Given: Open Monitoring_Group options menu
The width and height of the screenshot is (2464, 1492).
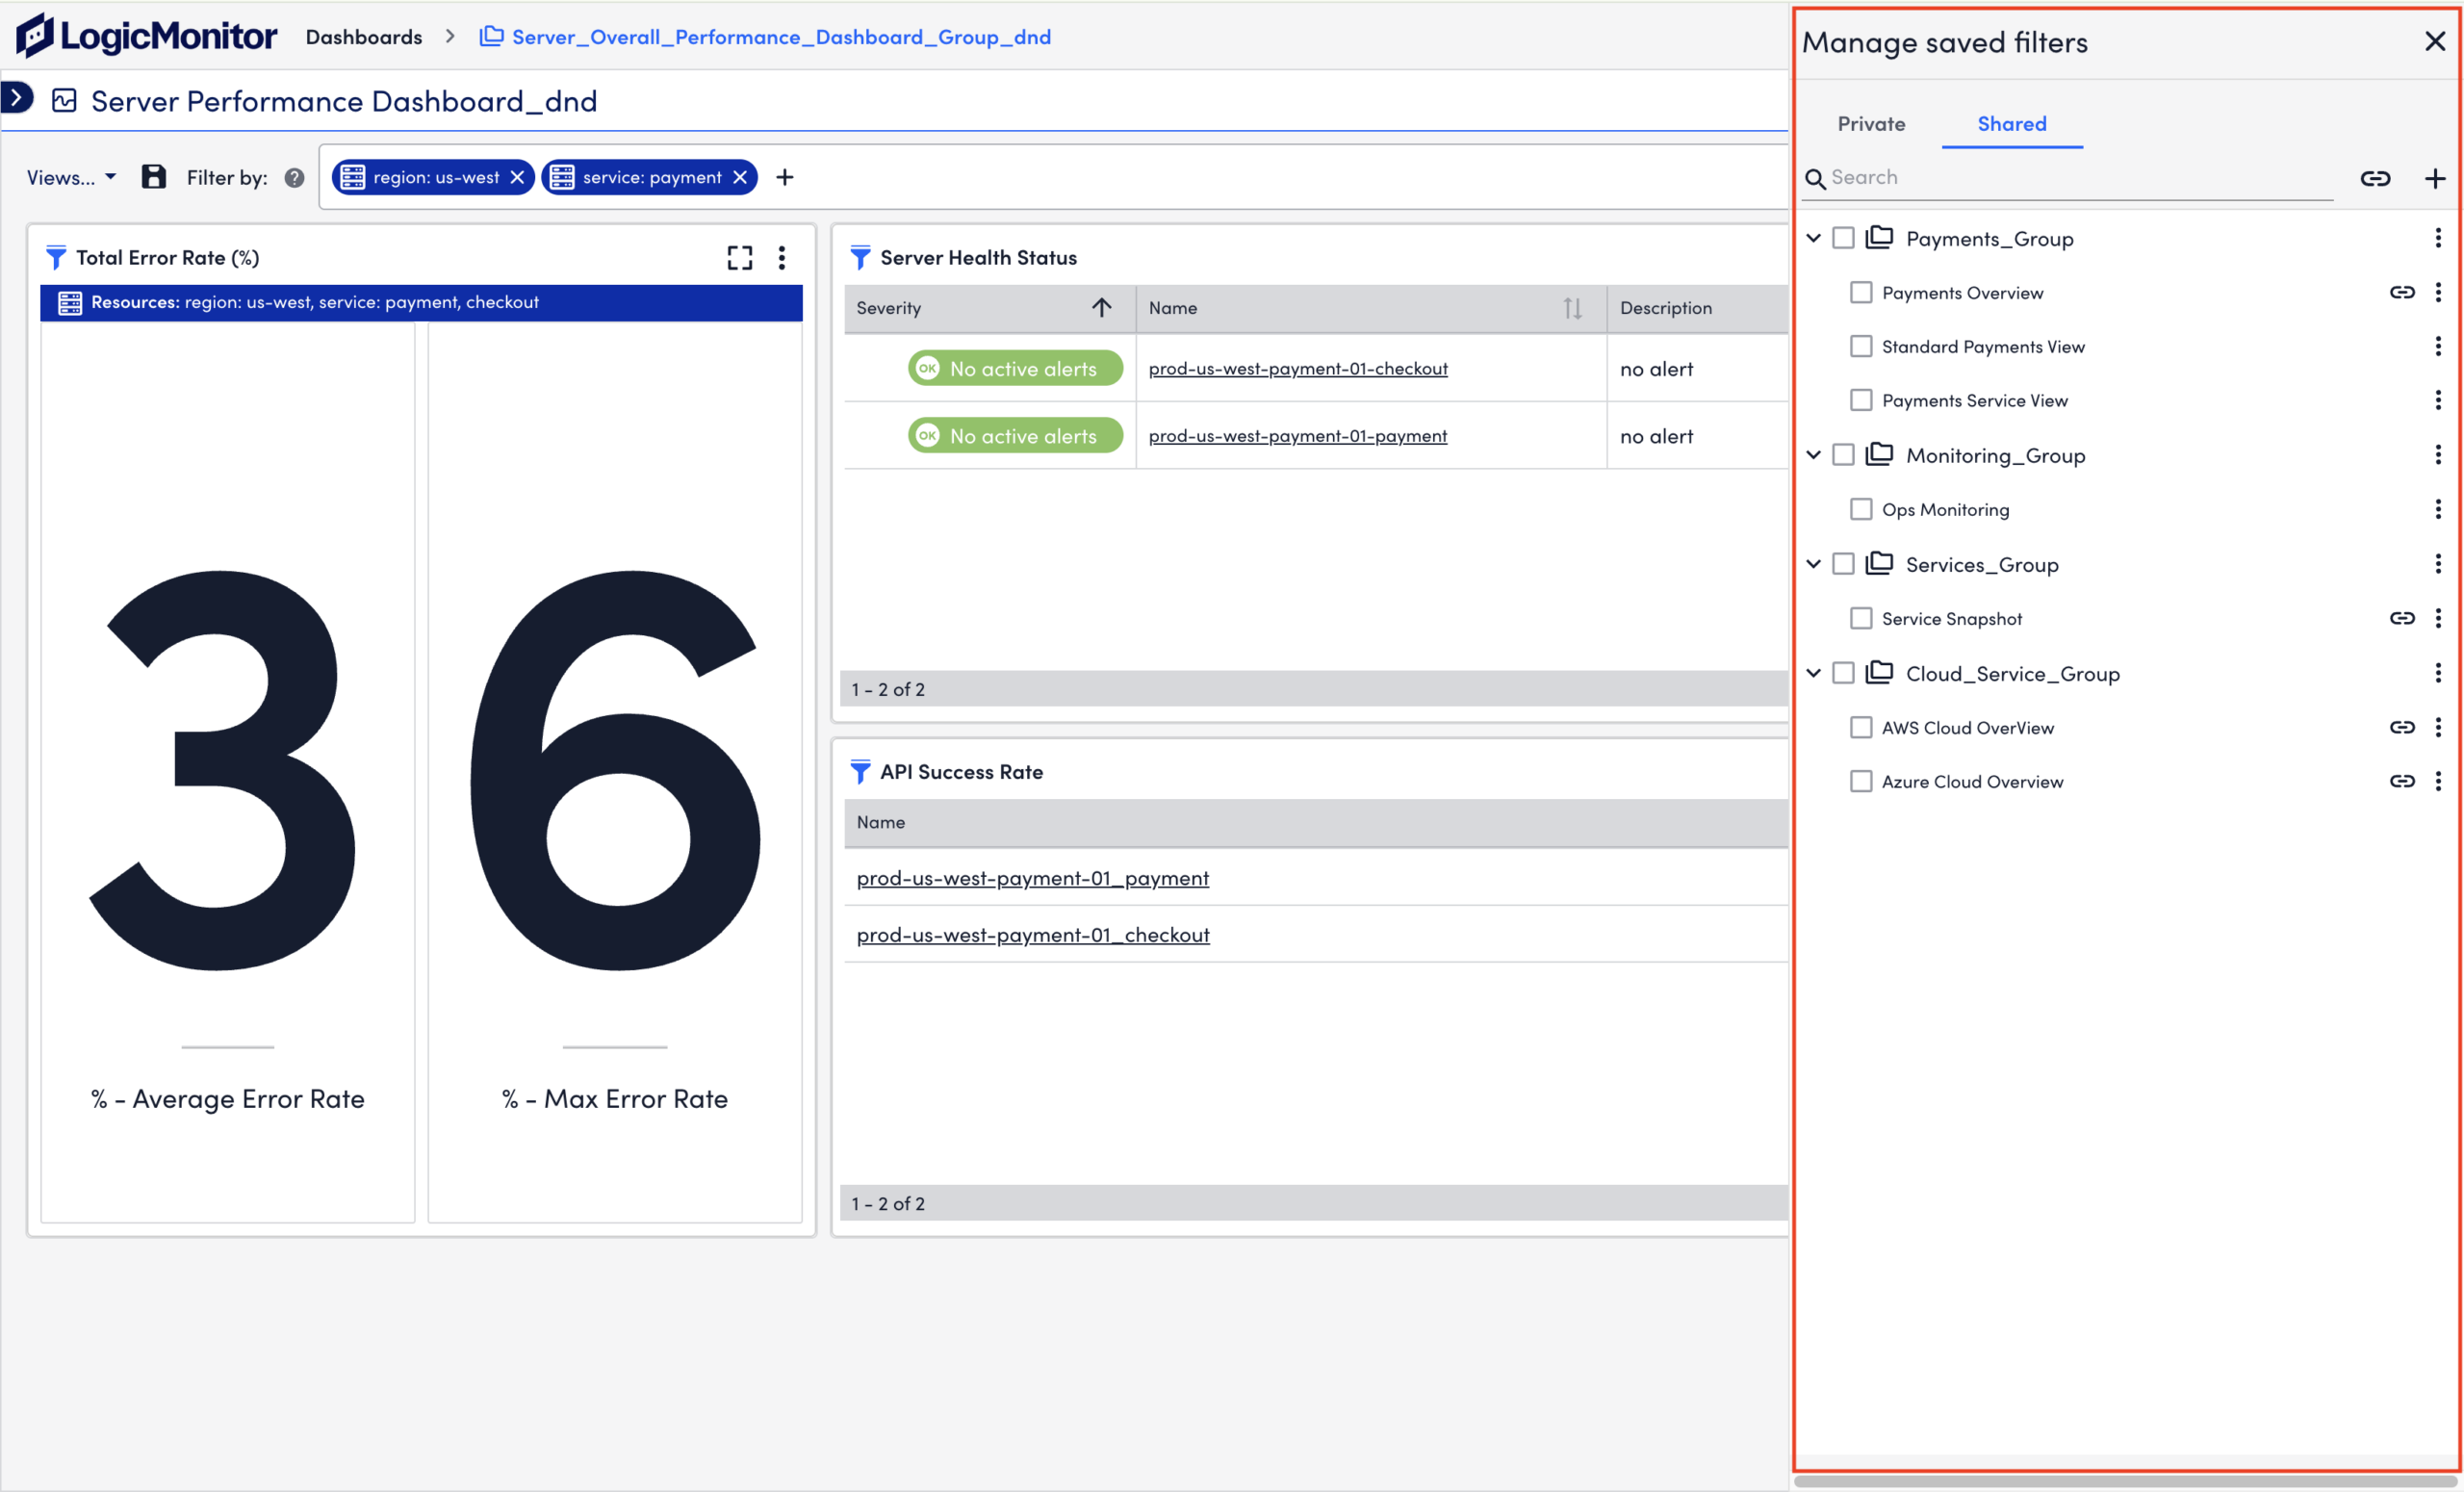Looking at the screenshot, I should [x=2438, y=455].
